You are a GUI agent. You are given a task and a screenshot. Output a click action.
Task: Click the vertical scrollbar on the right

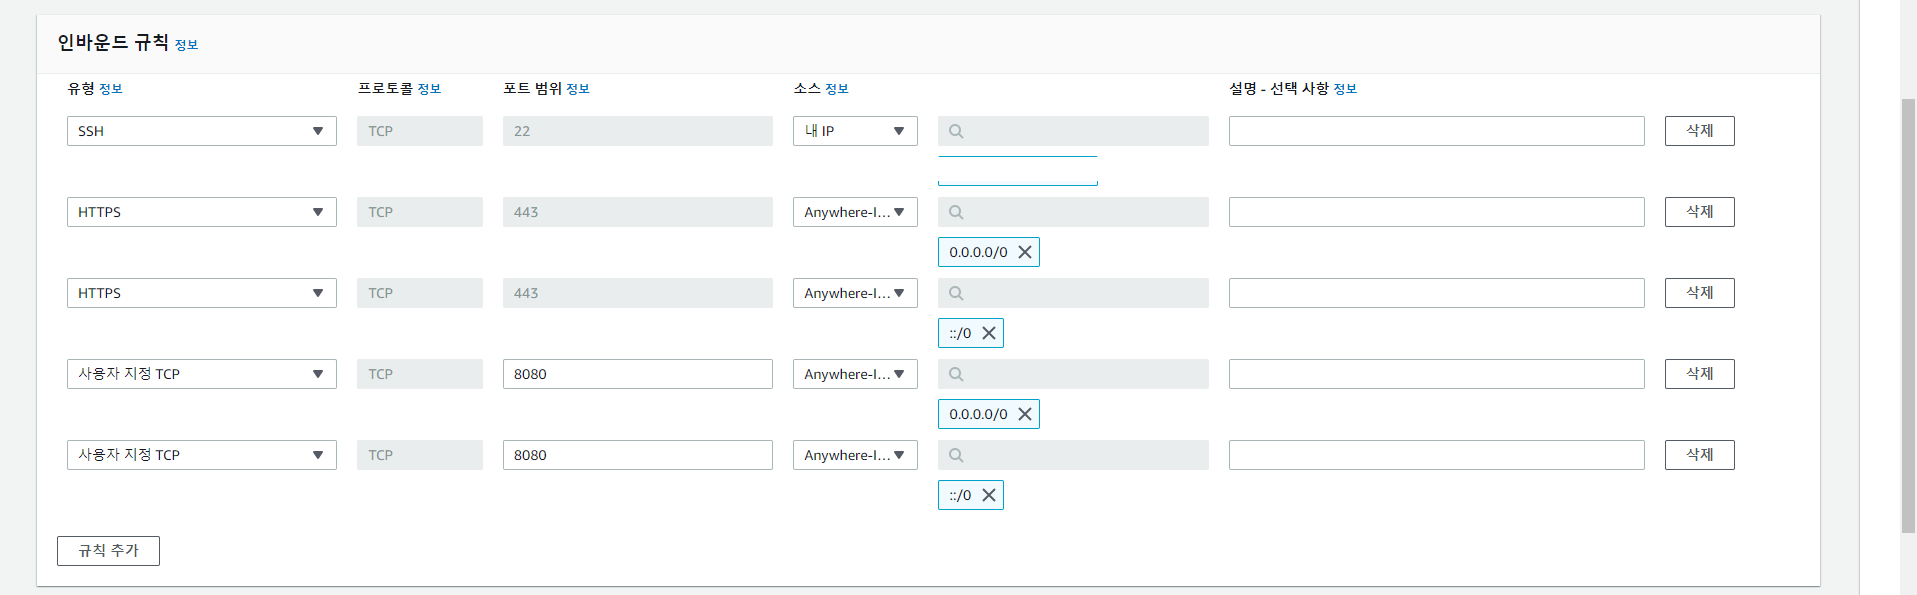[x=1908, y=300]
